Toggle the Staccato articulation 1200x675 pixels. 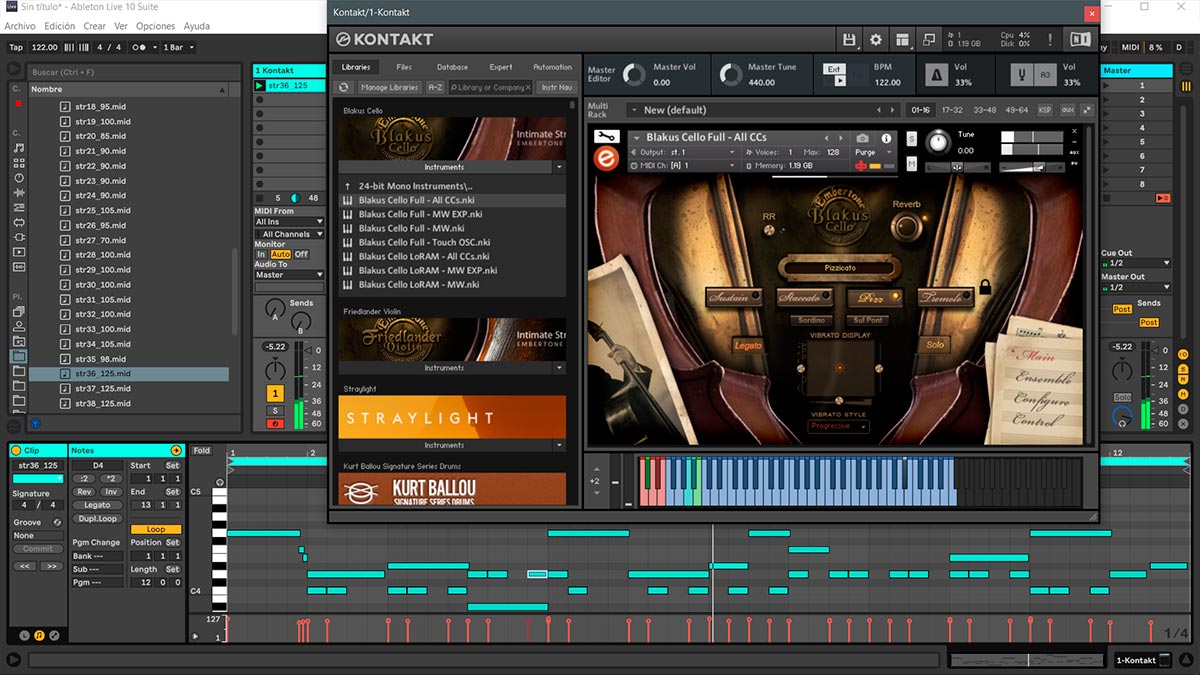point(804,297)
